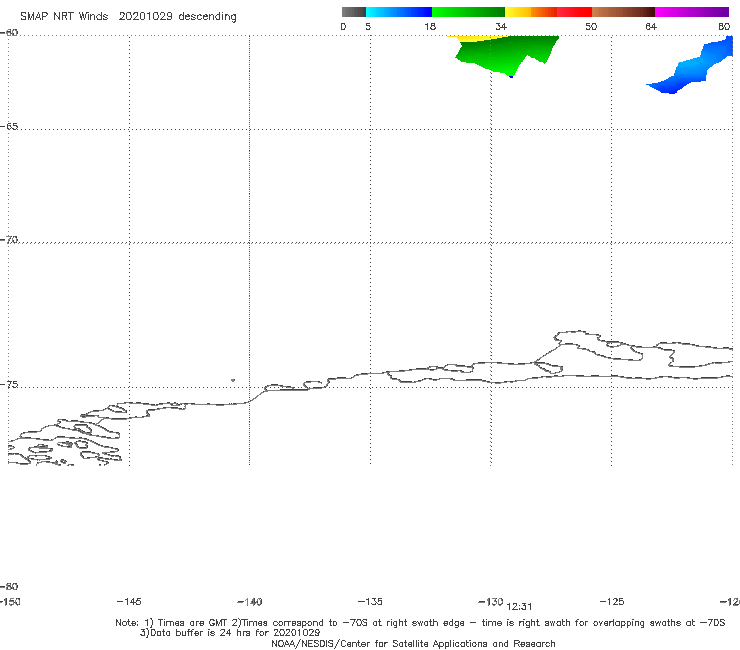Screen dimensions: 740x650
Task: Click the longitude label '-135'
Action: 370,602
